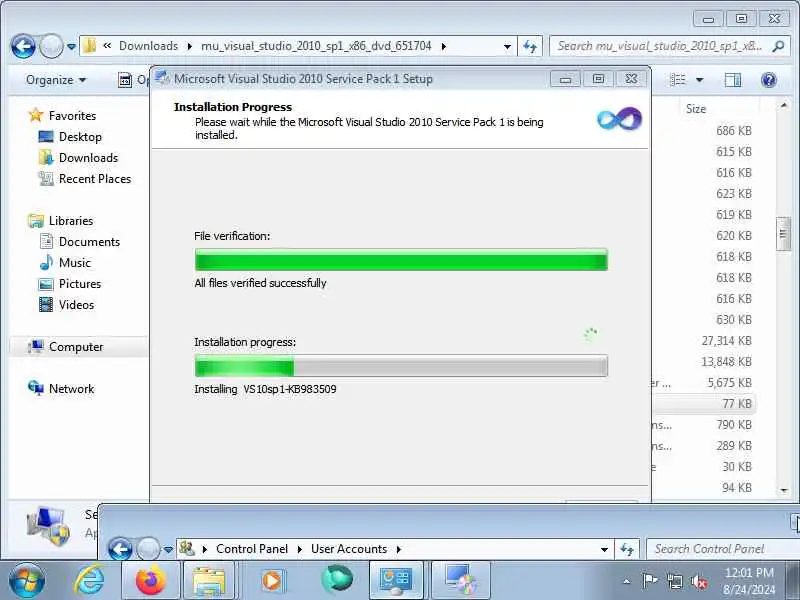Open Action Center flag in system tray

649,581
